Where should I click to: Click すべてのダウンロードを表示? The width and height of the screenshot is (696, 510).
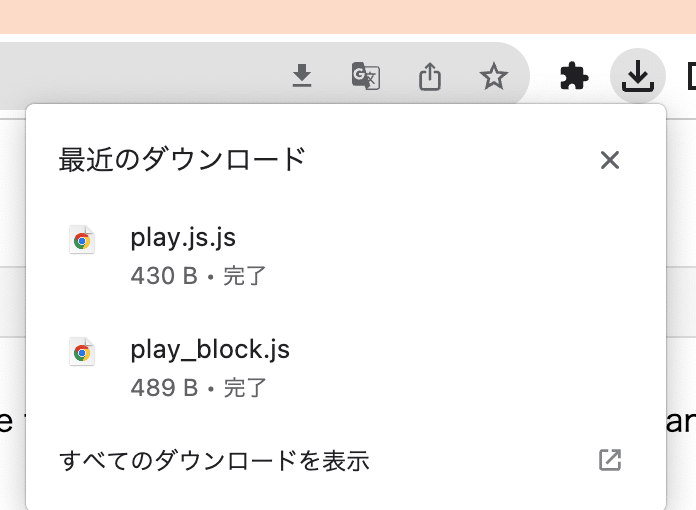point(214,460)
